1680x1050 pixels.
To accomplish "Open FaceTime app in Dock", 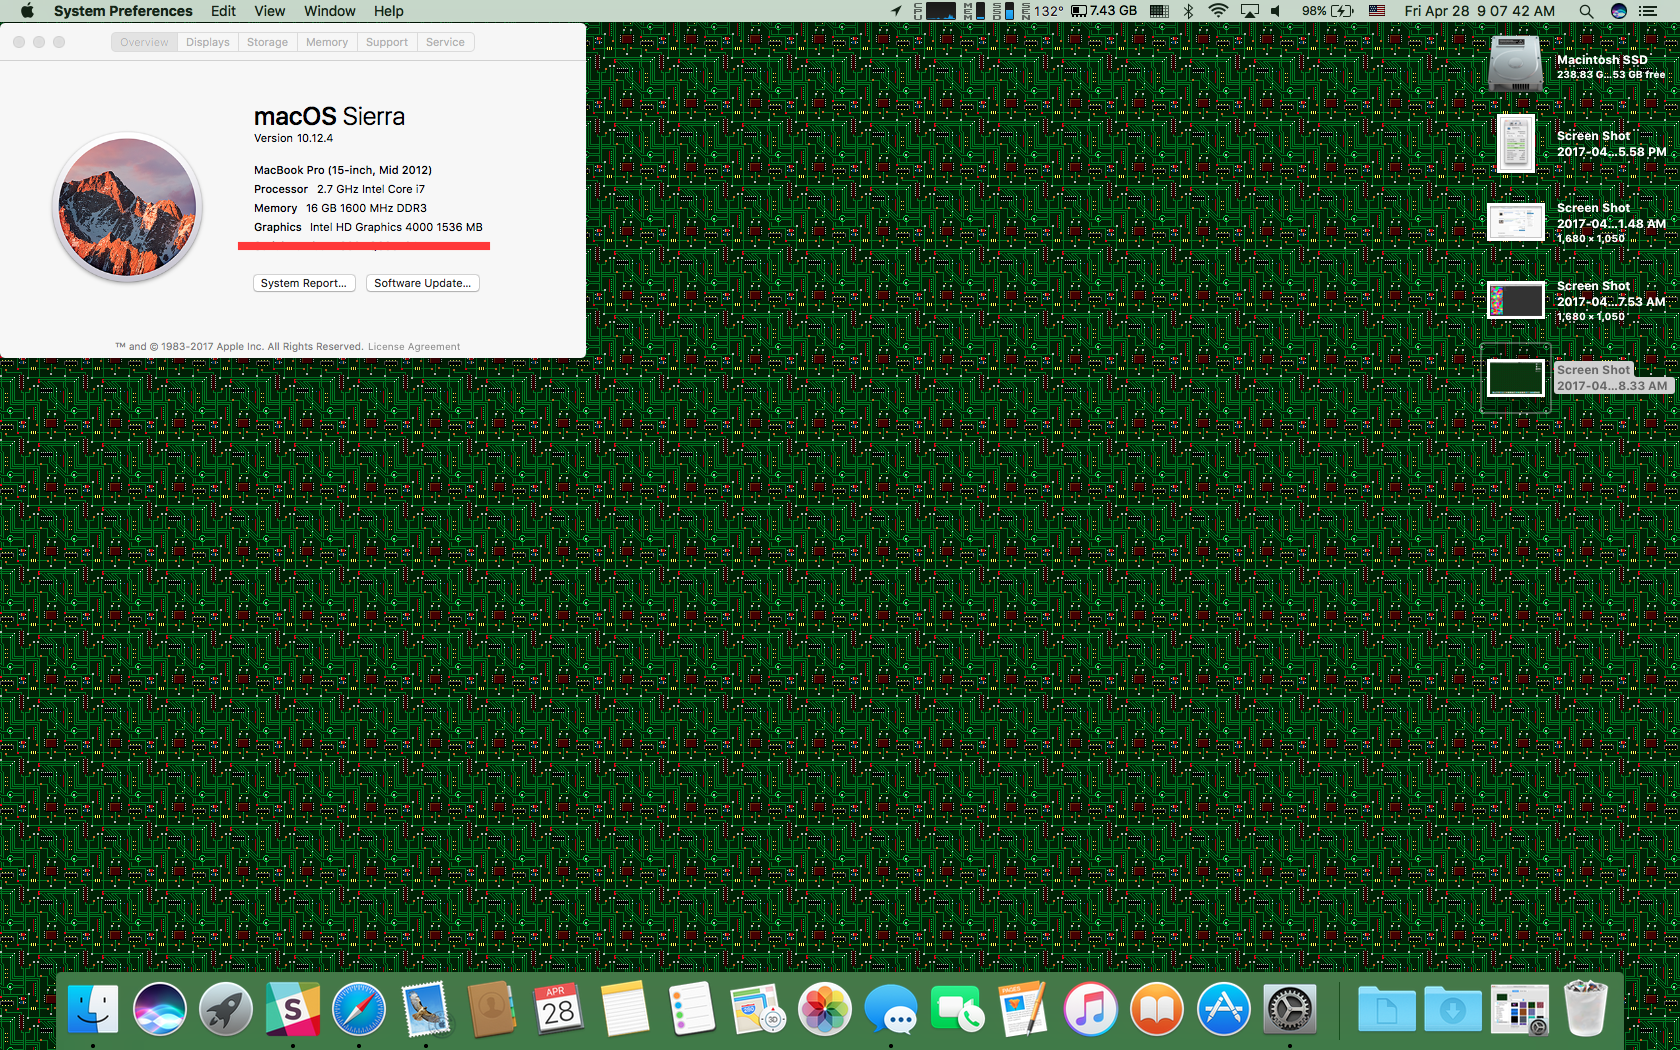I will point(957,1008).
